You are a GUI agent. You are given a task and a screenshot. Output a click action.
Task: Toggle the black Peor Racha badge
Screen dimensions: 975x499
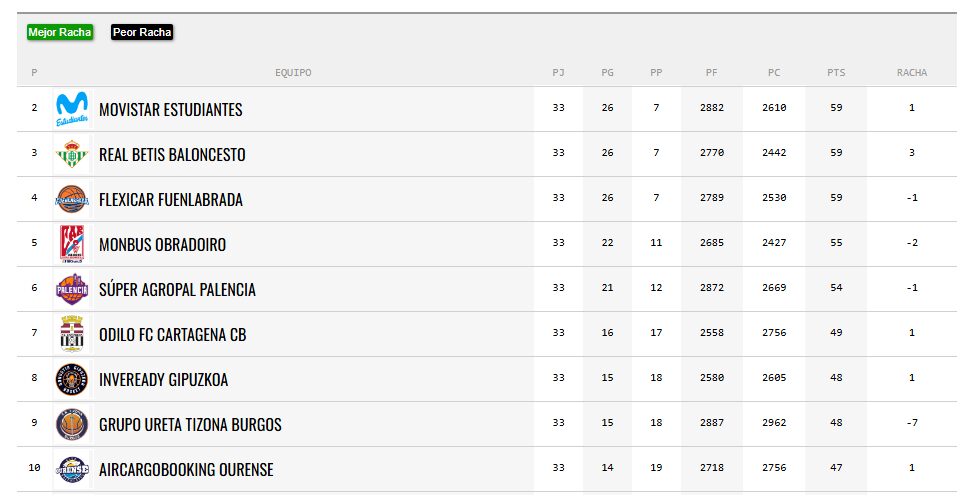142,32
